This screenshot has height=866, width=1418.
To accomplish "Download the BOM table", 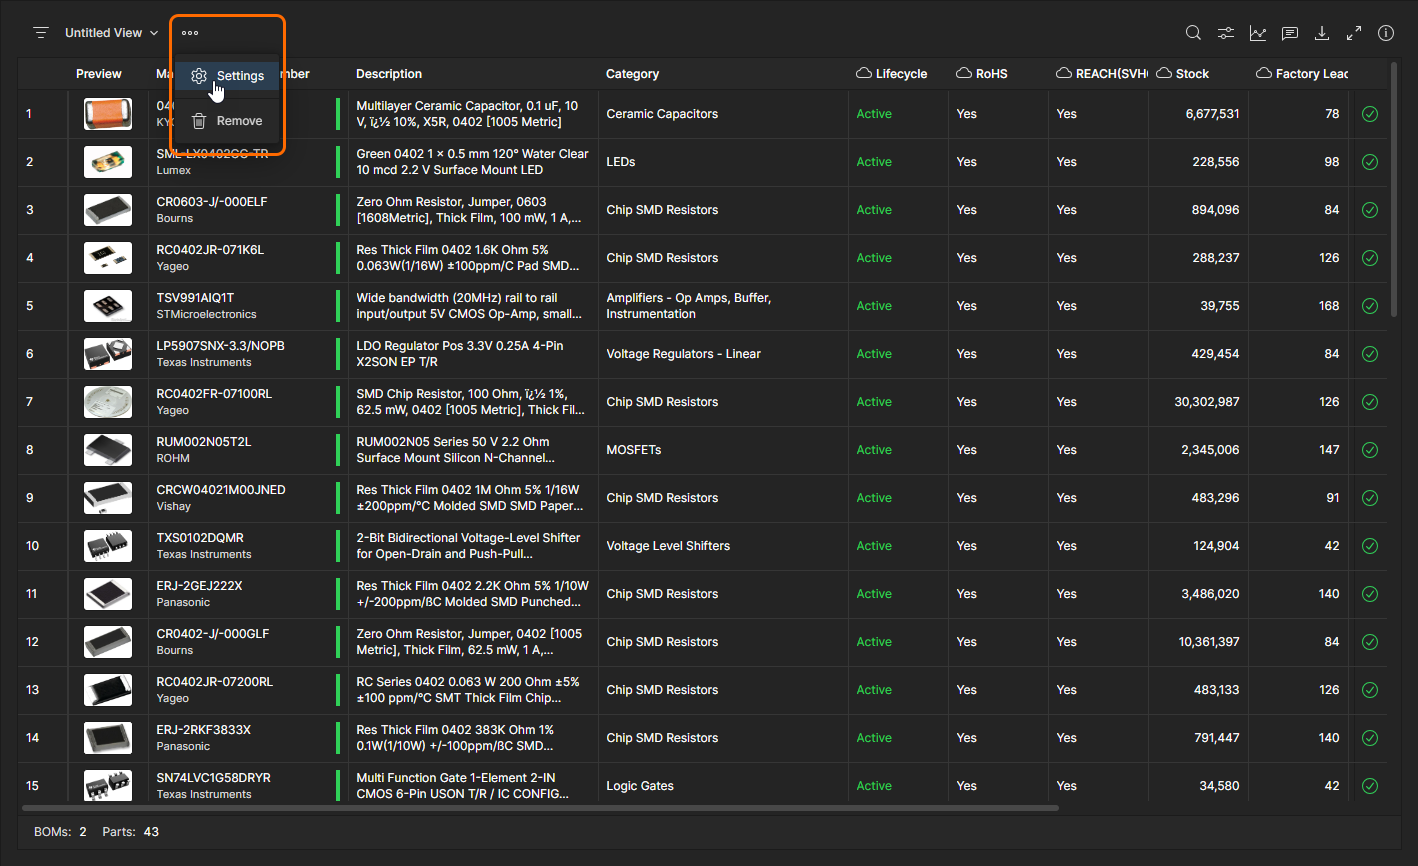I will (x=1322, y=33).
